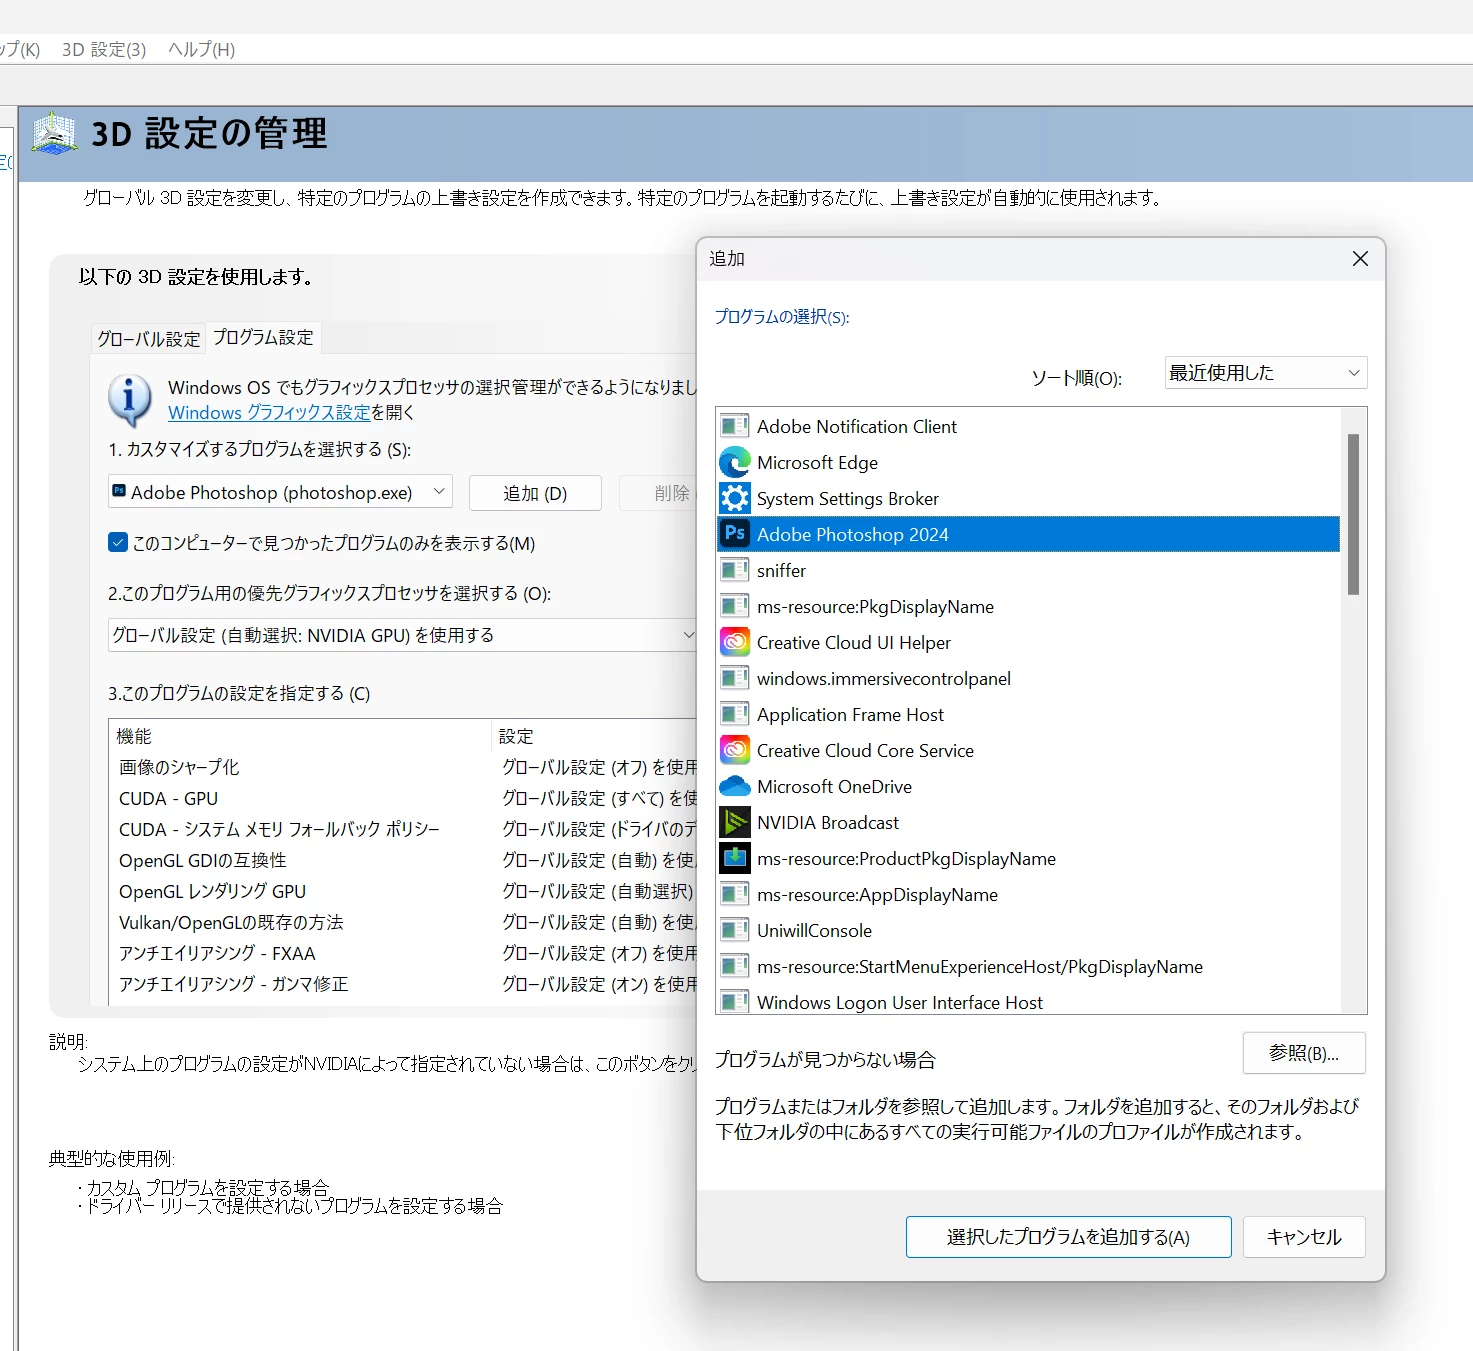Click the 参照(B)... browse button
This screenshot has width=1473, height=1351.
coord(1304,1053)
